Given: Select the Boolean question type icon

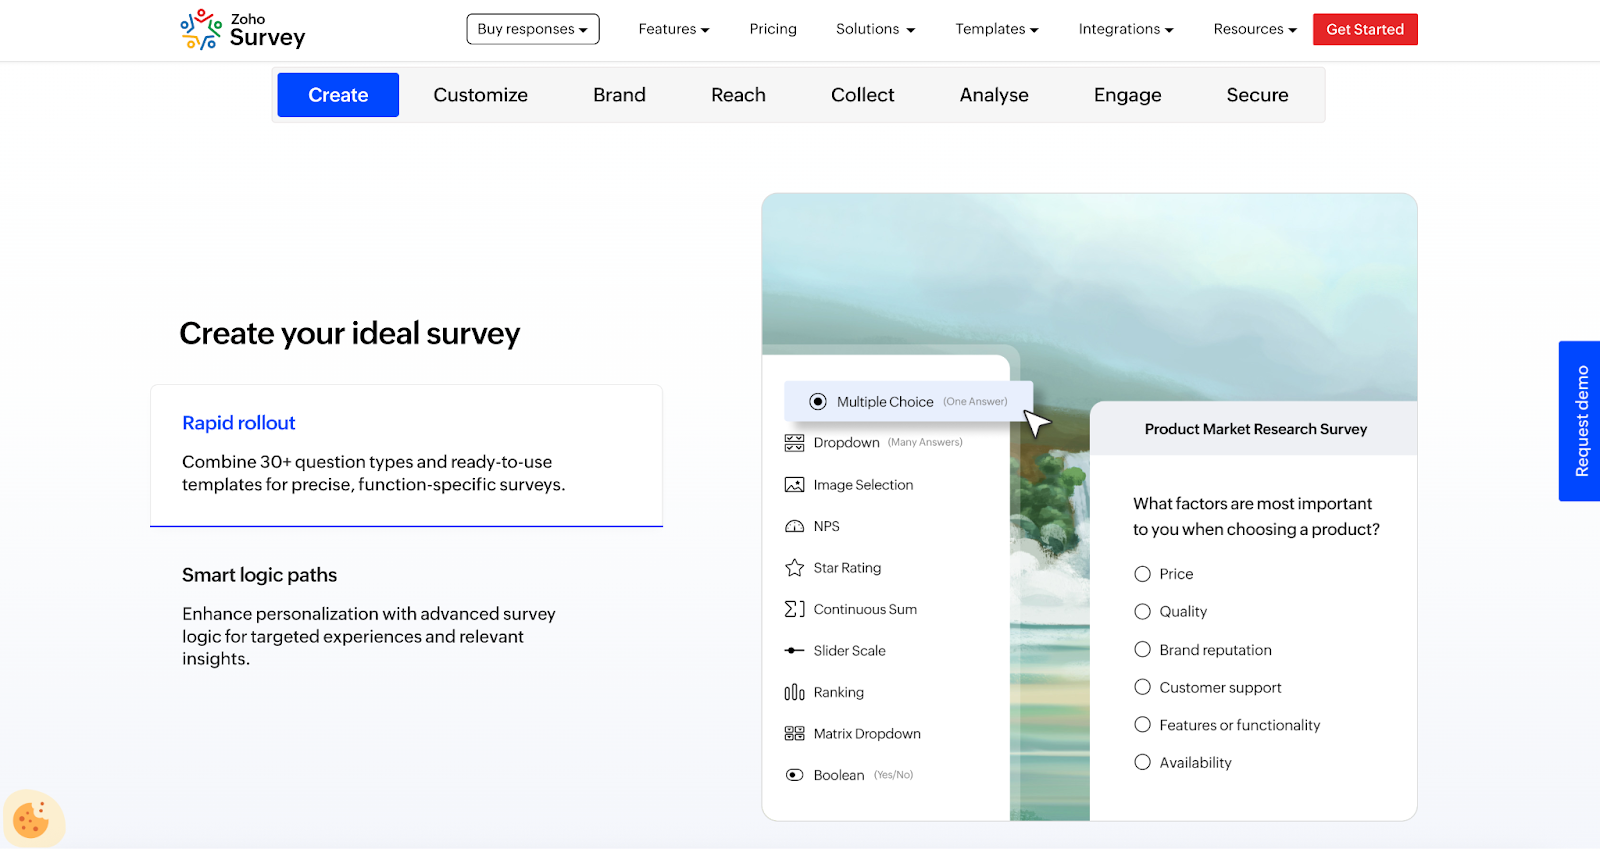Looking at the screenshot, I should pos(794,775).
